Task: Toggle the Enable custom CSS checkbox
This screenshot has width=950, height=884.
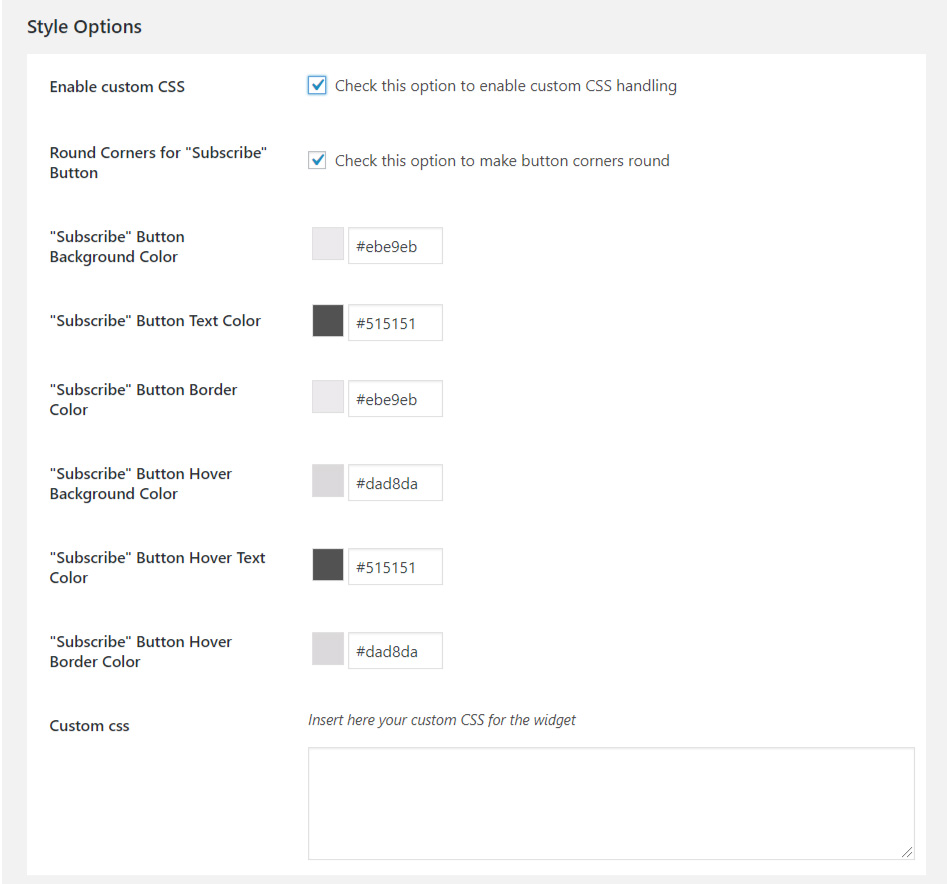Action: [317, 86]
